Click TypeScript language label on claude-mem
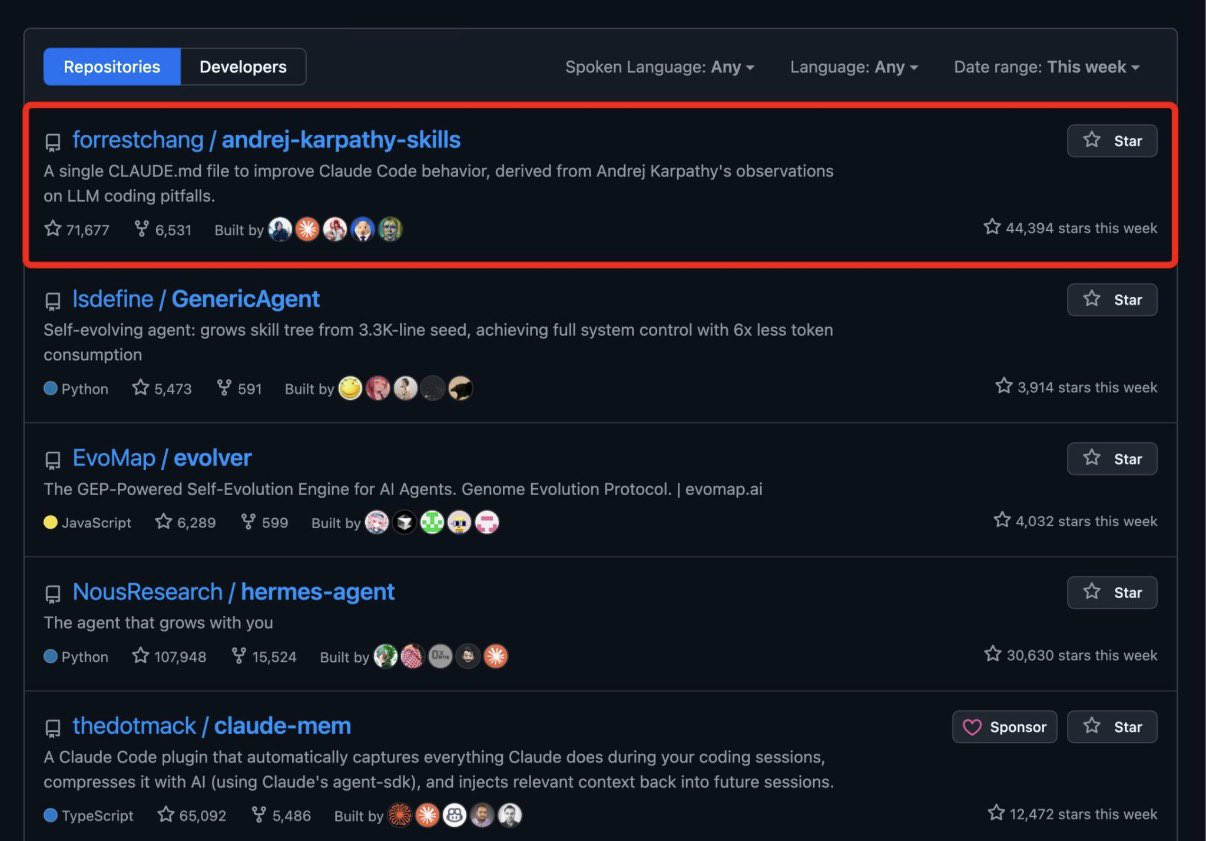The width and height of the screenshot is (1206, 841). [x=89, y=816]
